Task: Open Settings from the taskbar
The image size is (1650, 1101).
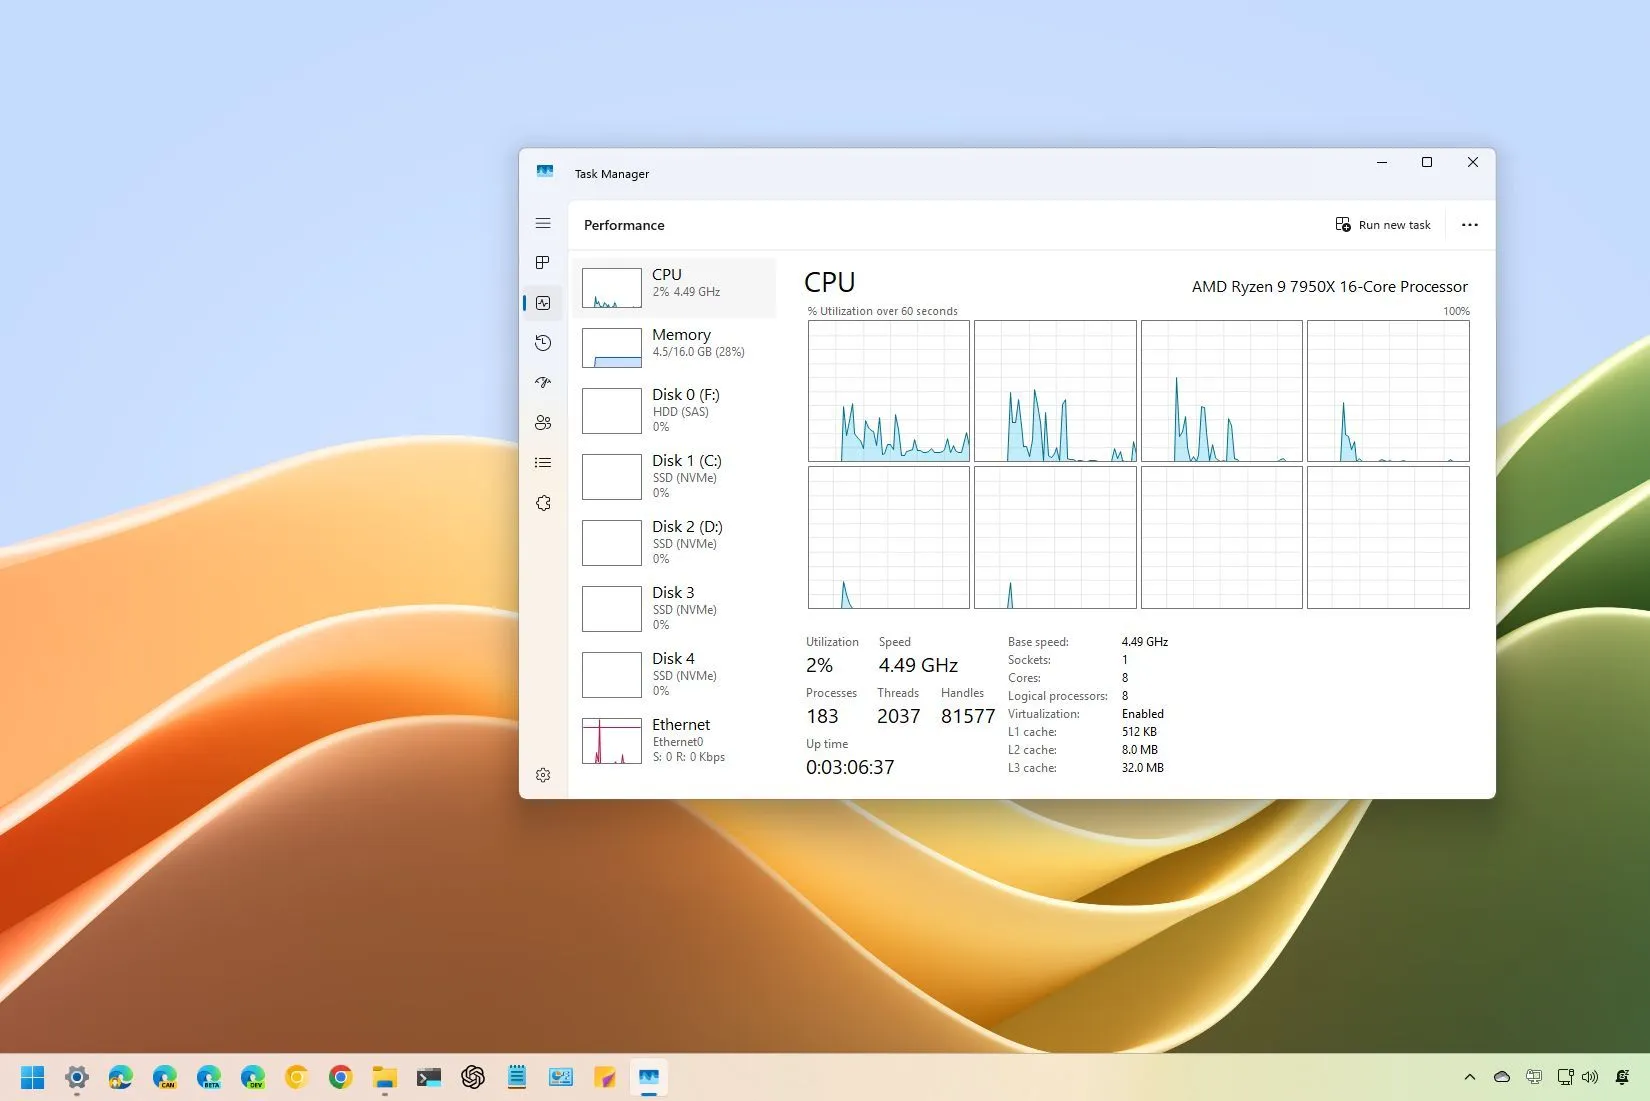Action: (x=77, y=1077)
